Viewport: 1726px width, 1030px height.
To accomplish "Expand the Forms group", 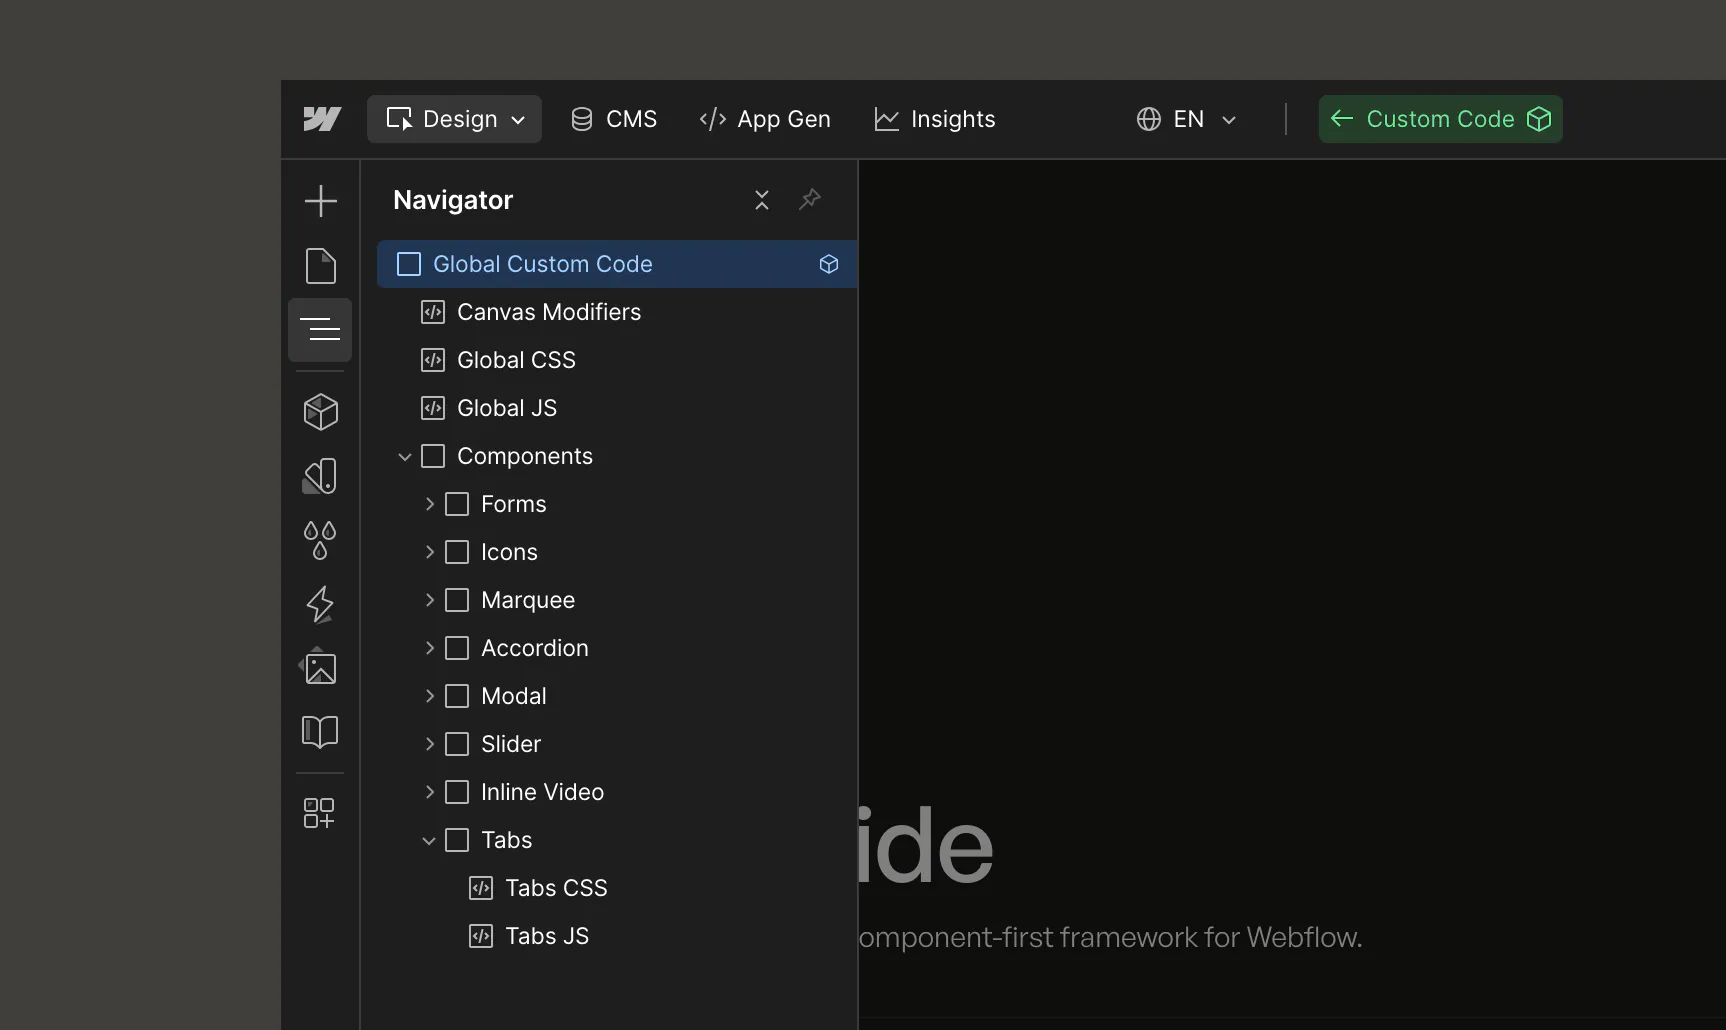I will coord(429,504).
